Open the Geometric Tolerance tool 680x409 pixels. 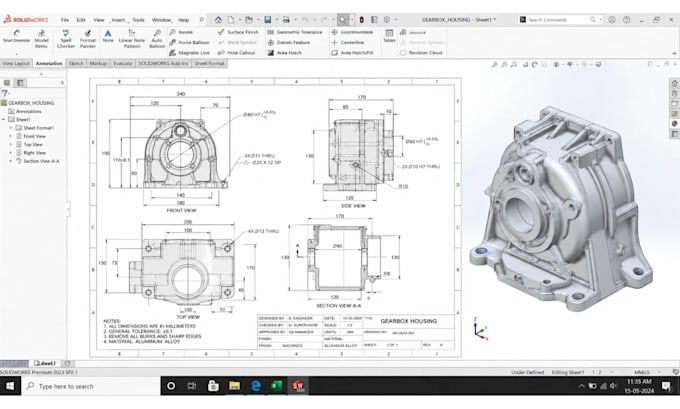point(295,32)
